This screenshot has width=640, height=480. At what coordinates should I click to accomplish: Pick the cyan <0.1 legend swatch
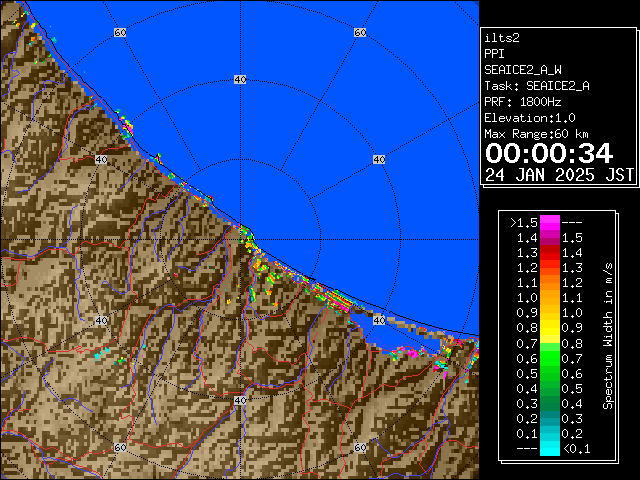[x=550, y=448]
